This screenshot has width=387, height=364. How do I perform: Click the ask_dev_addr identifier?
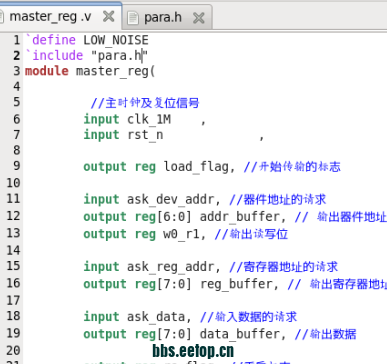[170, 199]
